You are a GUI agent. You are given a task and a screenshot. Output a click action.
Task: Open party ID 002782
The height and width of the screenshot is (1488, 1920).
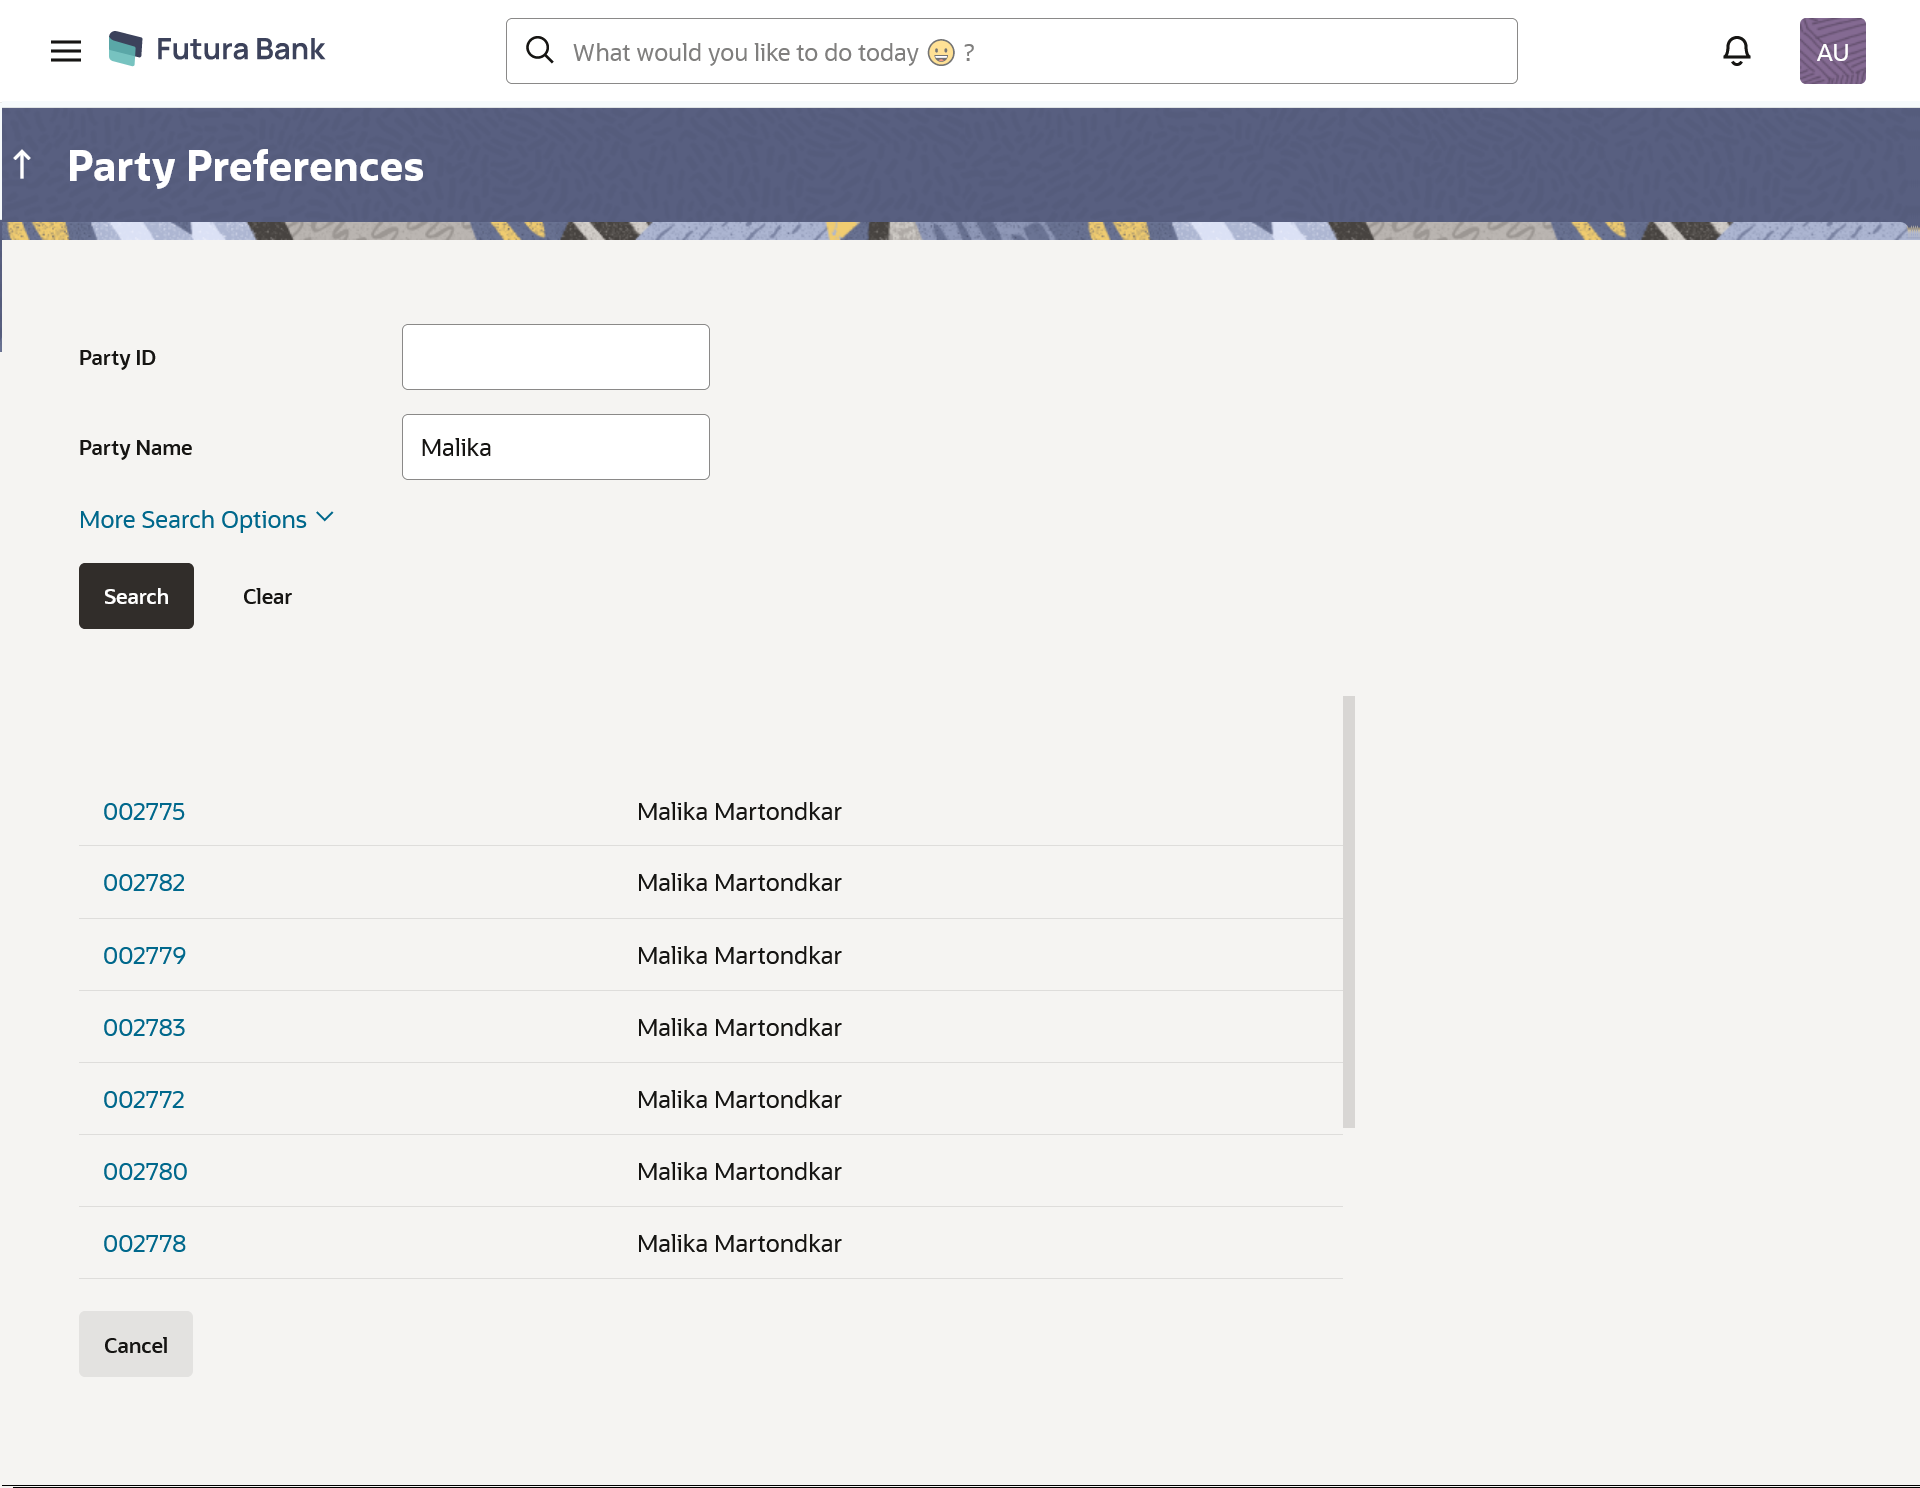tap(144, 882)
